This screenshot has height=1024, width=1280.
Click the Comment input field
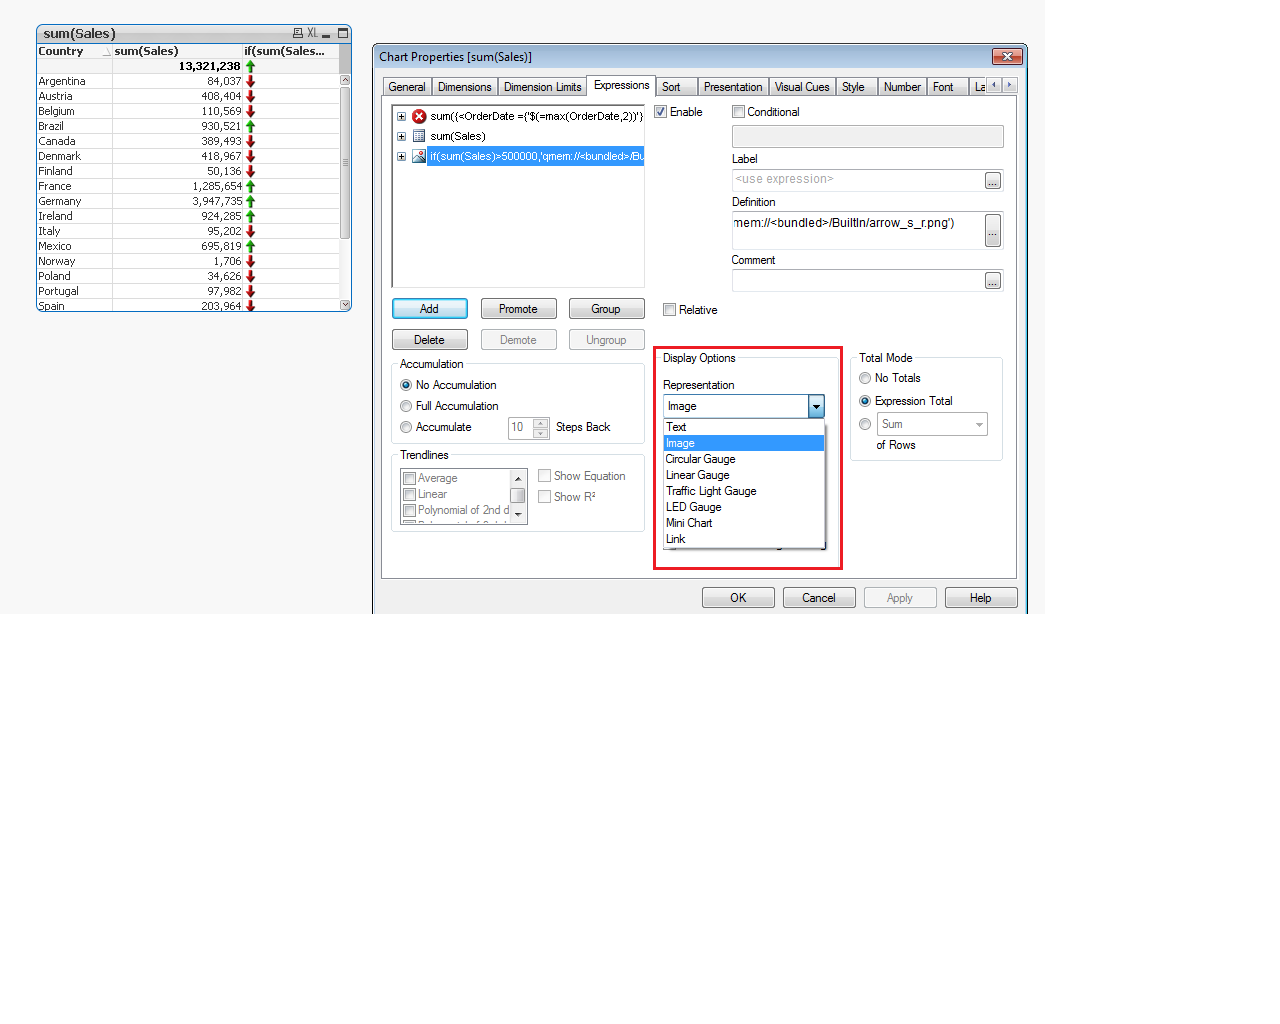pyautogui.click(x=858, y=281)
